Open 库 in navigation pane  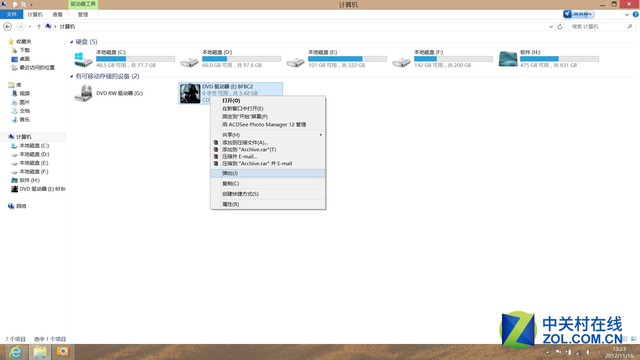click(18, 85)
